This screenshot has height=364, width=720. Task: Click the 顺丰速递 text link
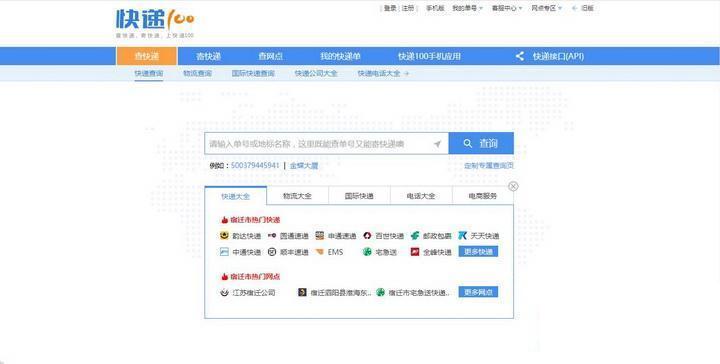(x=294, y=252)
